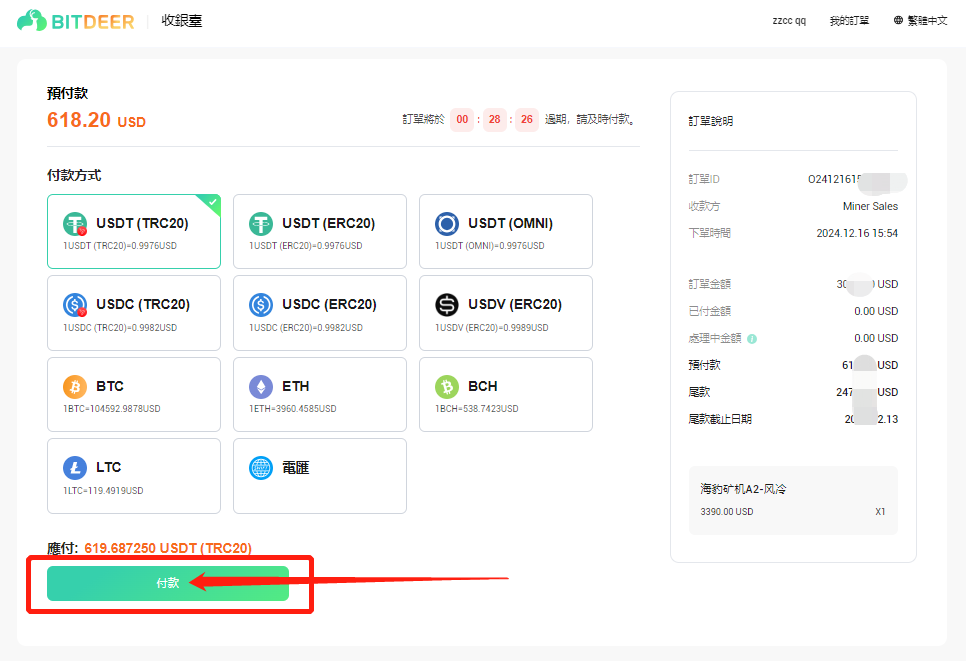Click the USDC (TRC20) coin icon

click(75, 304)
